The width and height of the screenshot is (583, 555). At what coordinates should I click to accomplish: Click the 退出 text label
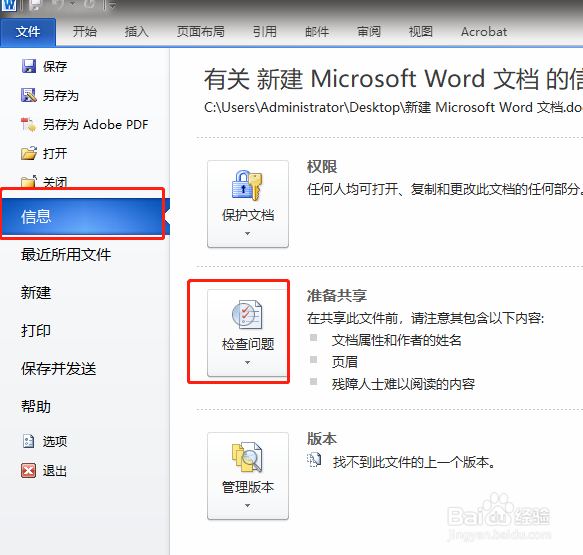tap(55, 471)
